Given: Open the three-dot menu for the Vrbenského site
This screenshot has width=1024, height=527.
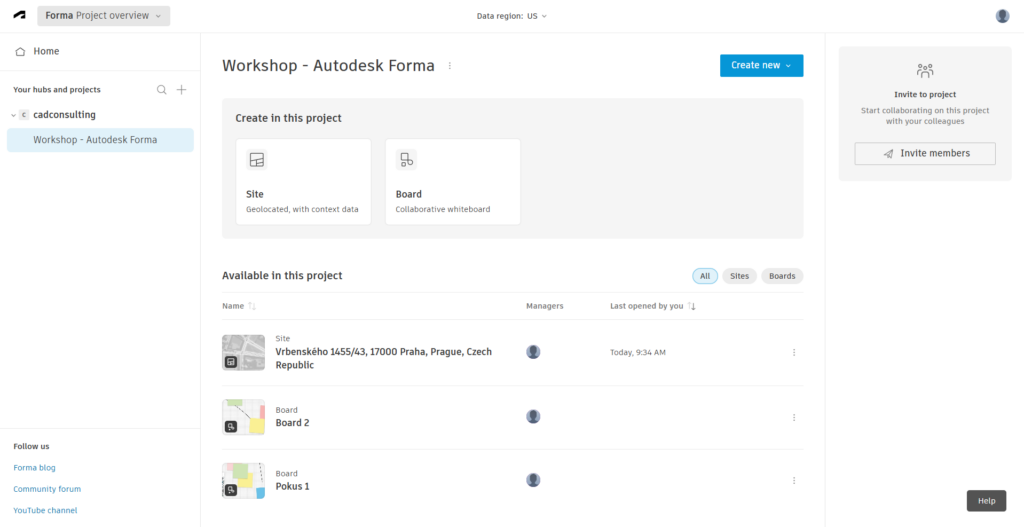Looking at the screenshot, I should pos(794,352).
